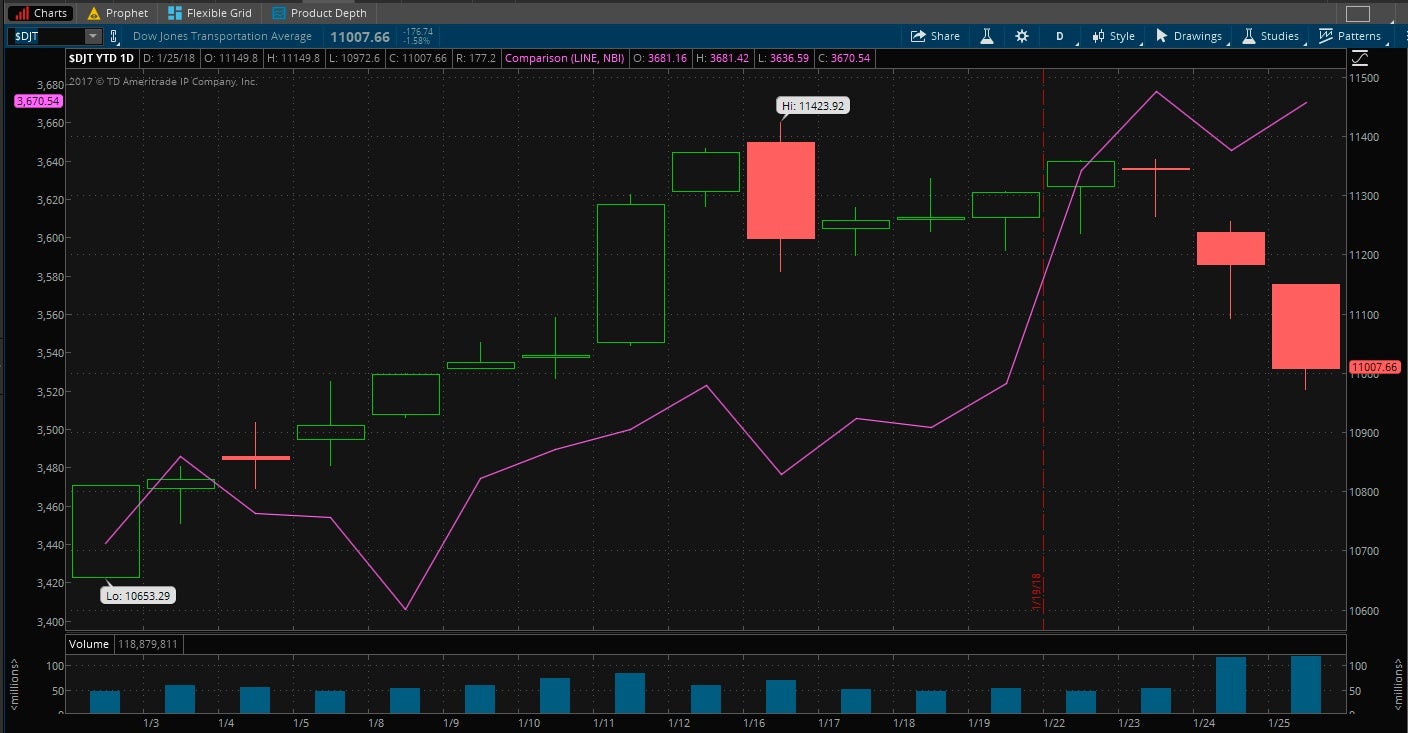Open the Drawings tools dropdown

tap(1189, 36)
